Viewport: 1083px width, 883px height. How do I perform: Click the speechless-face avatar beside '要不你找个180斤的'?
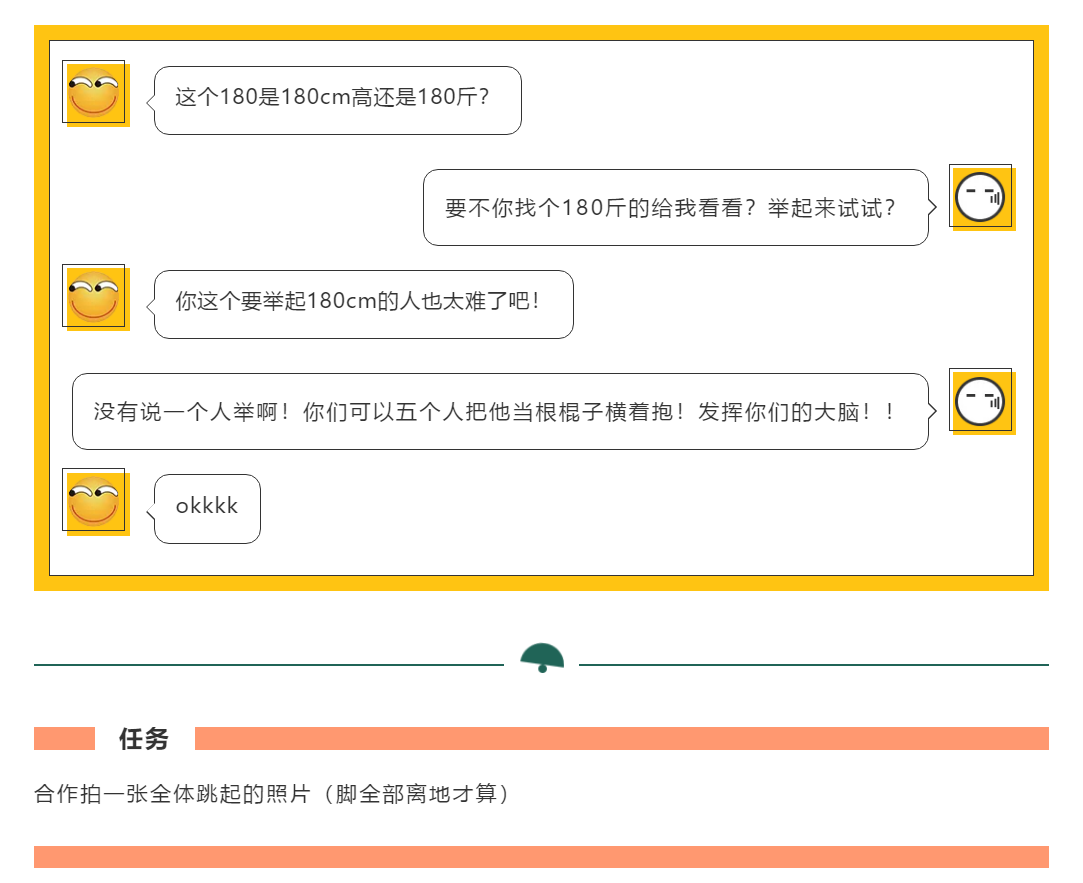click(981, 198)
